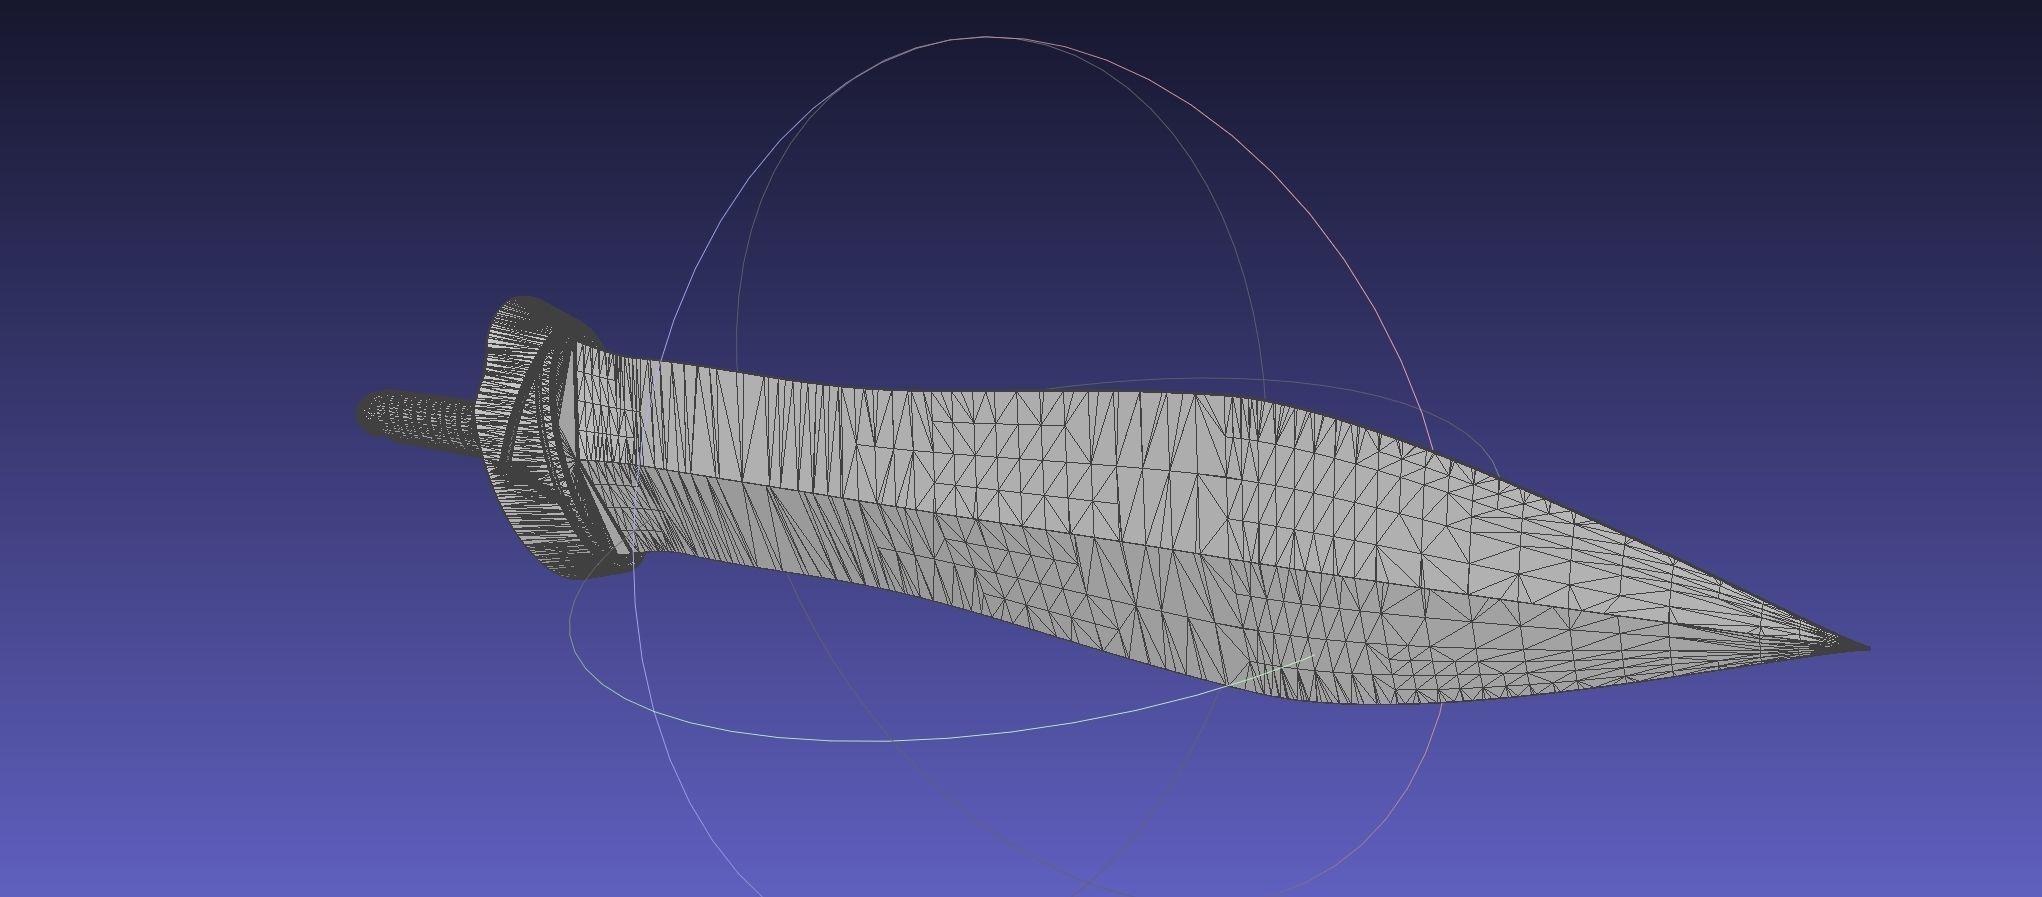Click the cylindrical handle grip of the sword

click(420, 424)
